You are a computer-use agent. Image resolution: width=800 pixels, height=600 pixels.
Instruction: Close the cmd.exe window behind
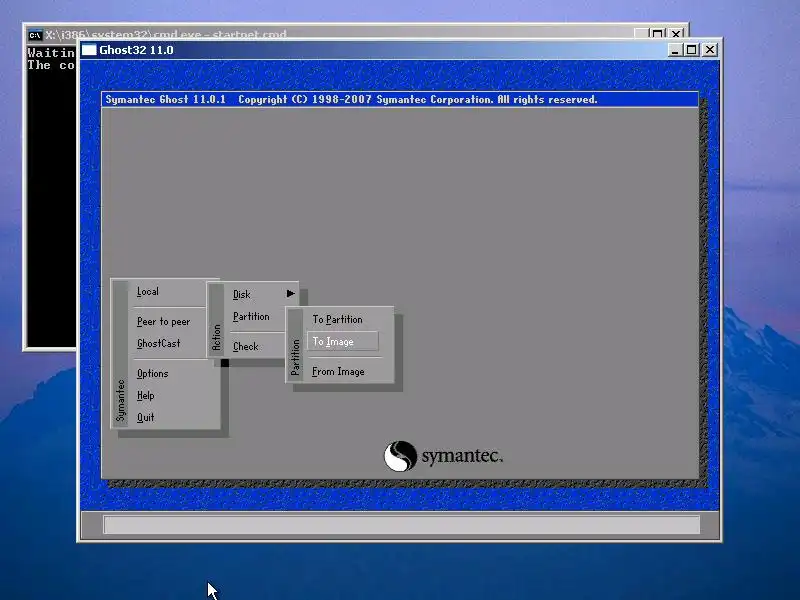[x=676, y=34]
